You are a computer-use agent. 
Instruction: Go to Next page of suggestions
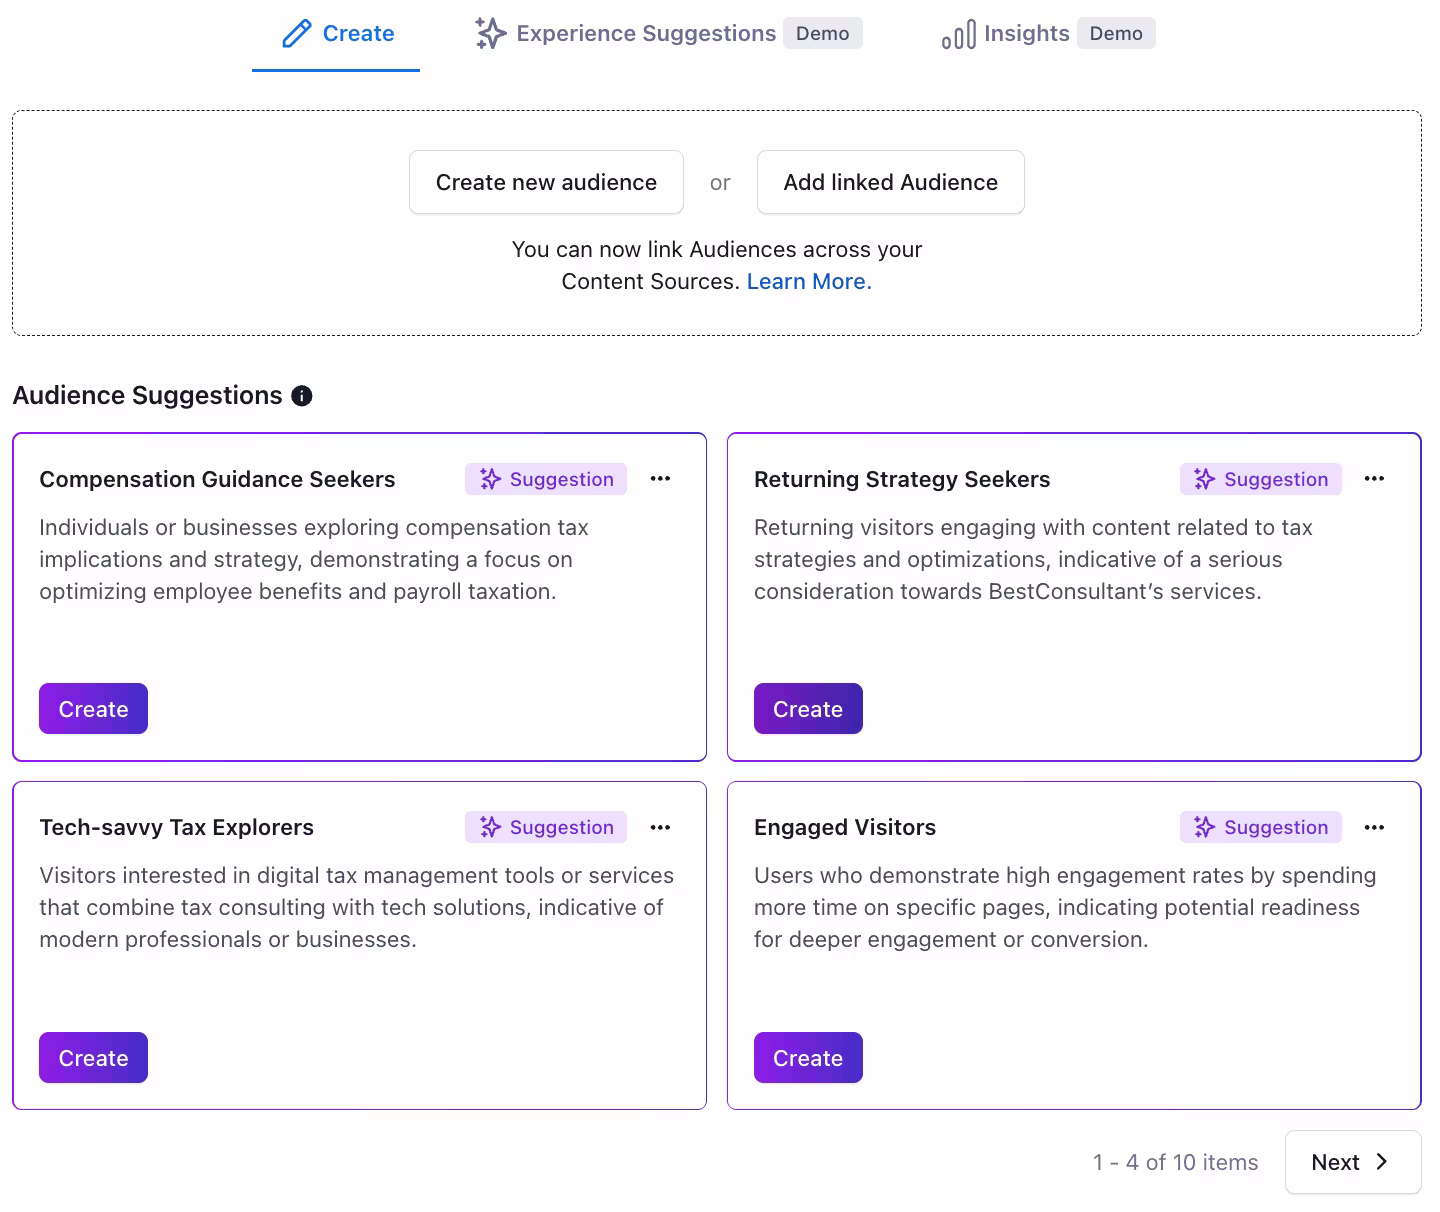point(1353,1162)
